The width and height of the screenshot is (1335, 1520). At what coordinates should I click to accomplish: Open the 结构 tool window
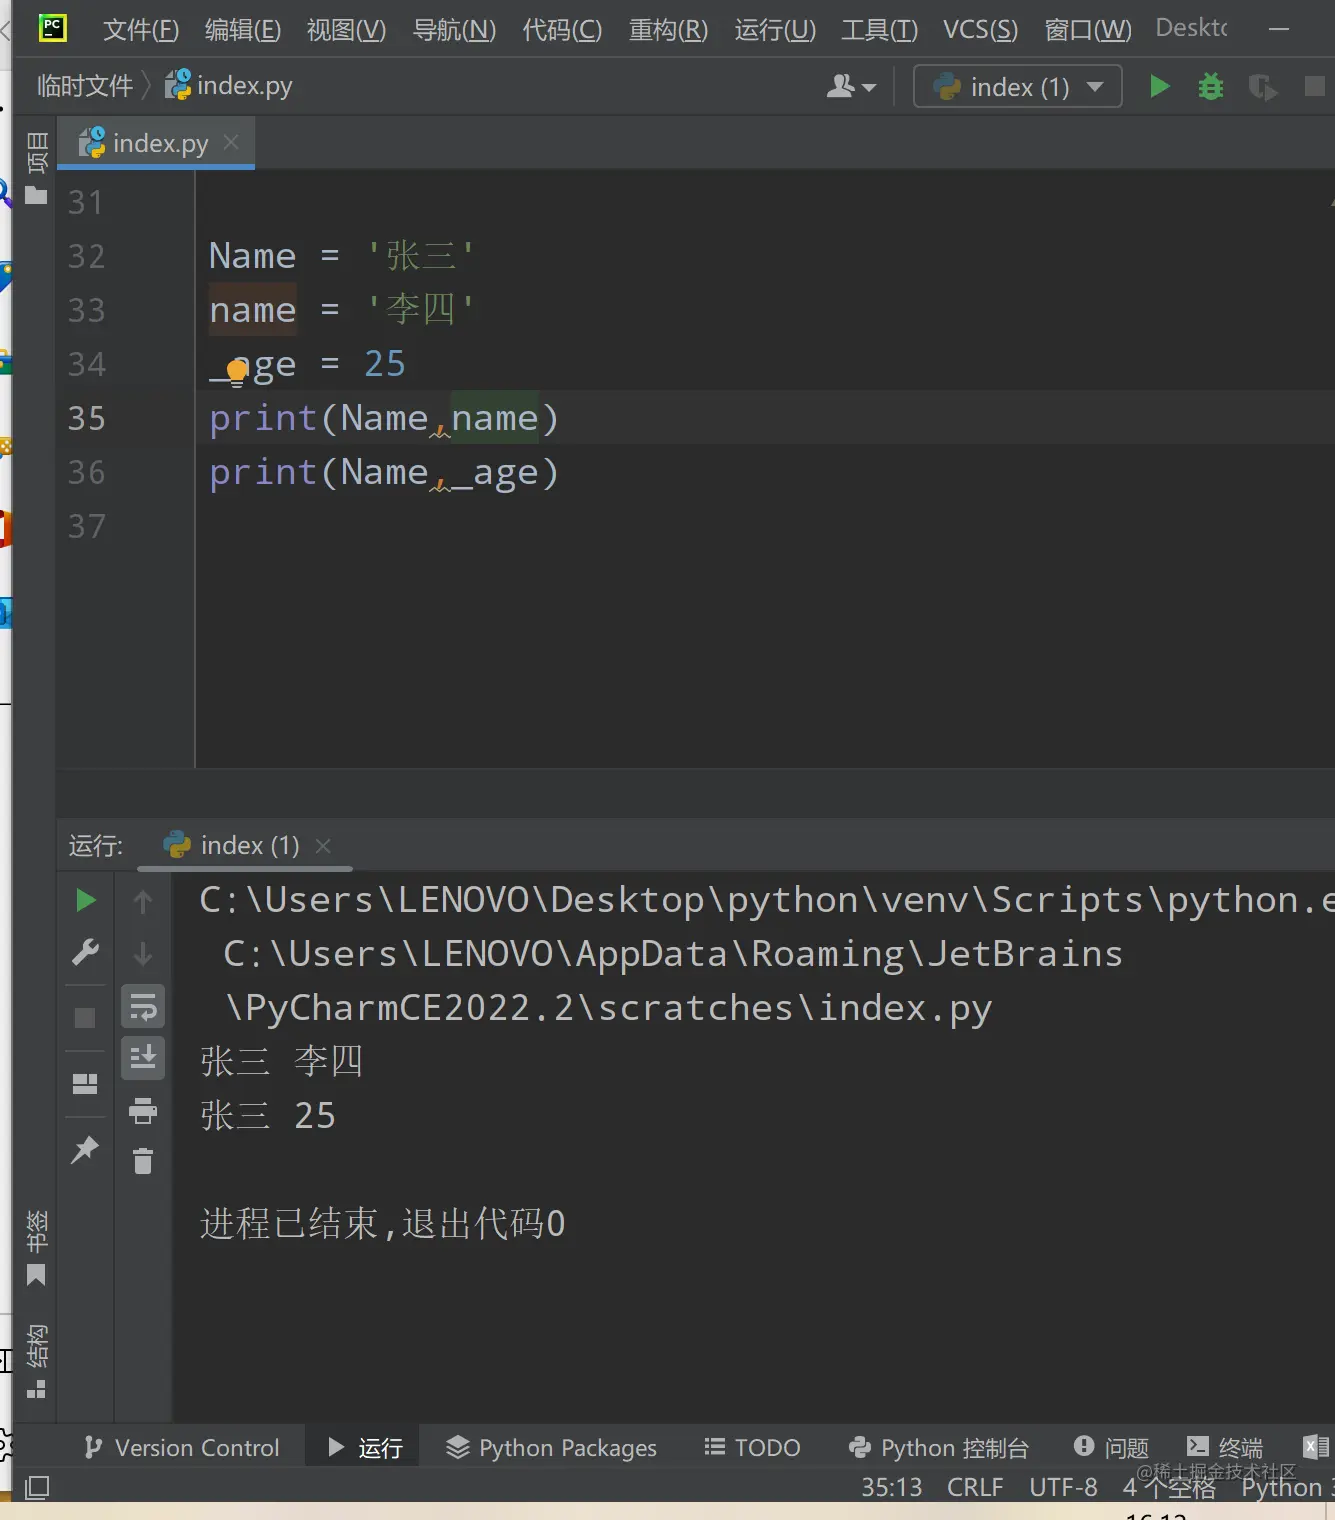36,1361
